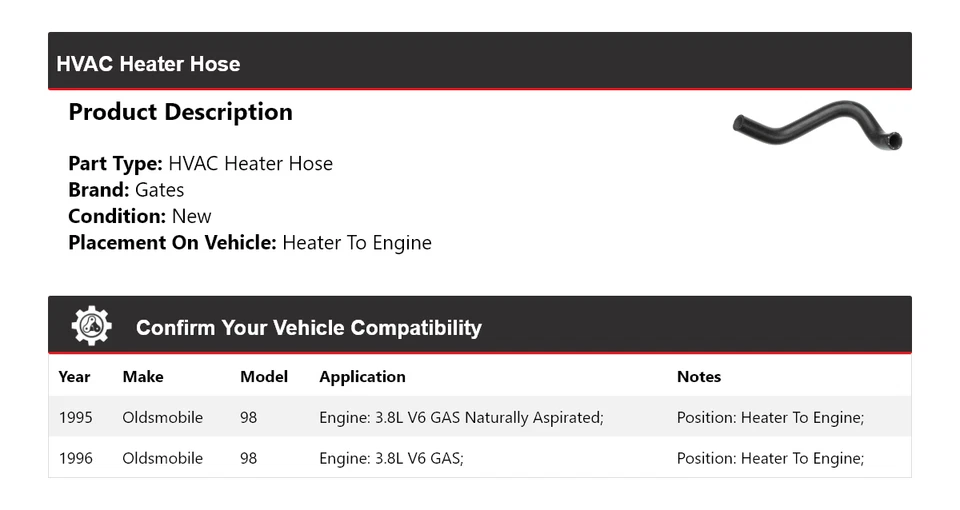The height and width of the screenshot is (510, 960).
Task: Click the 1995 row position note
Action: click(x=770, y=417)
